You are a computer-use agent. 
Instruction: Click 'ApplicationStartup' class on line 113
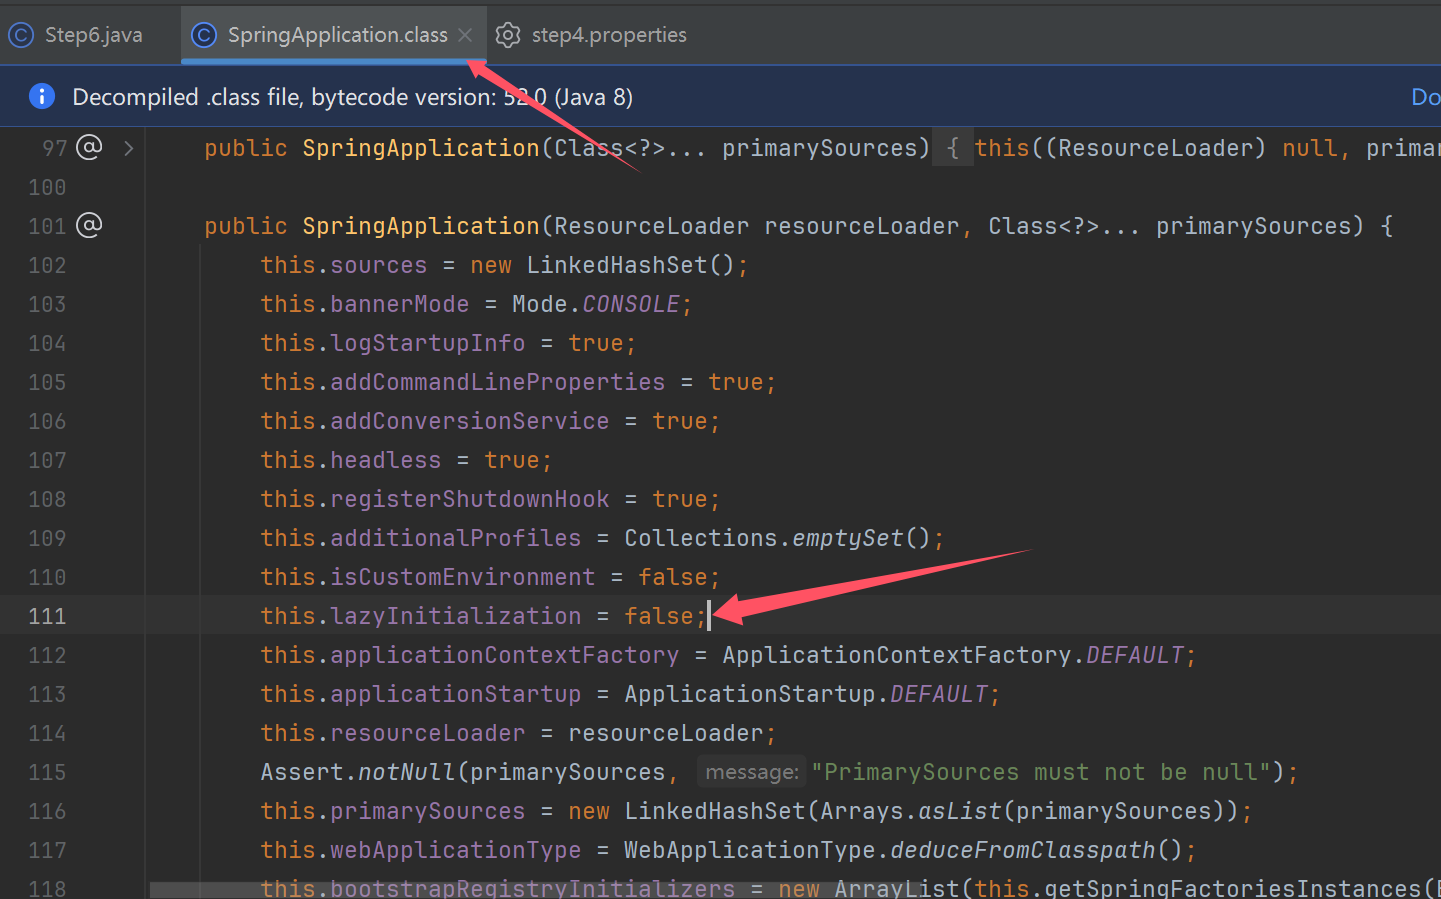click(750, 694)
